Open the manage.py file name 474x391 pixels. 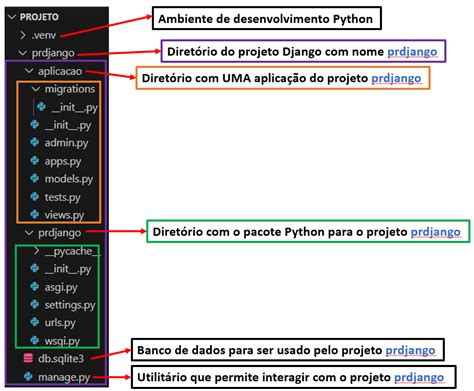pyautogui.click(x=64, y=377)
